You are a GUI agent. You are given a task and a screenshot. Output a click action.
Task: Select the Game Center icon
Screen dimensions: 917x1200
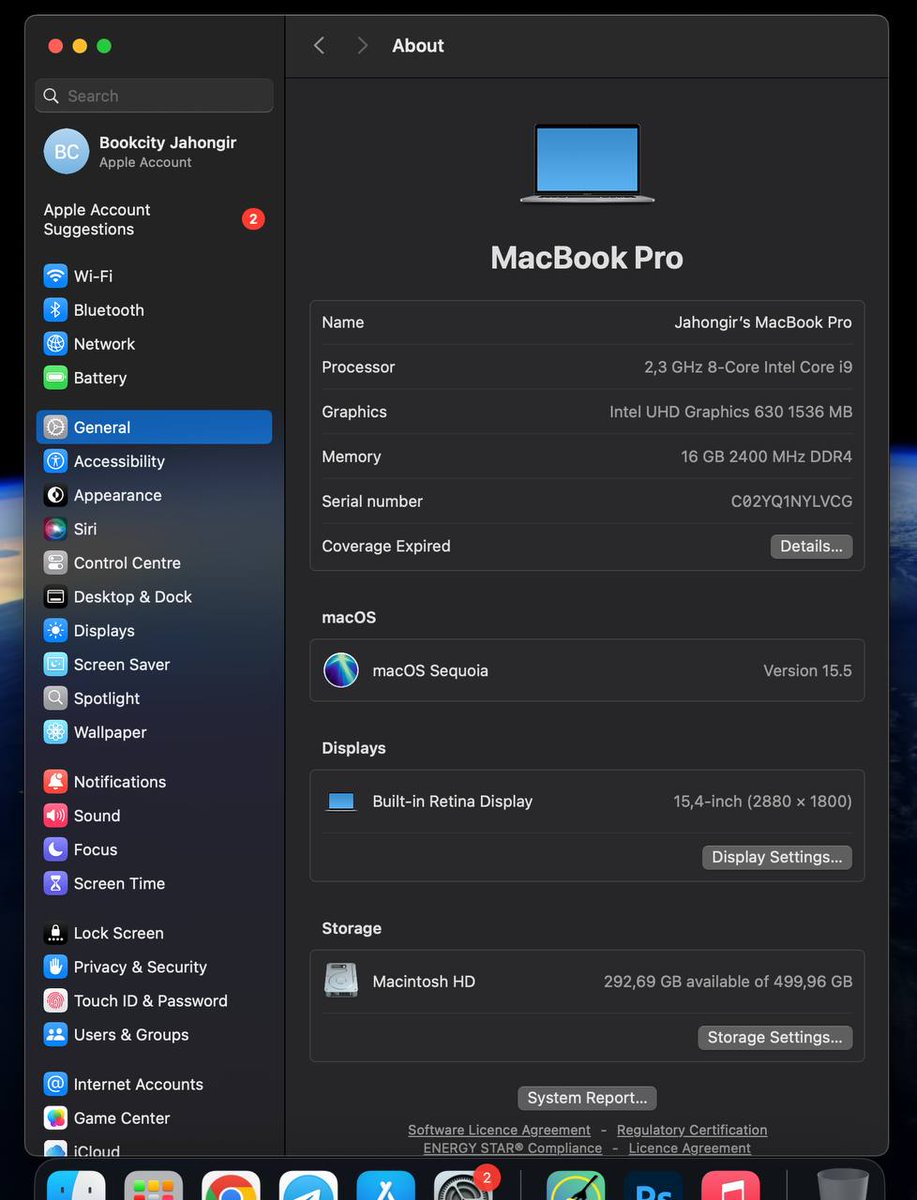click(x=56, y=1118)
